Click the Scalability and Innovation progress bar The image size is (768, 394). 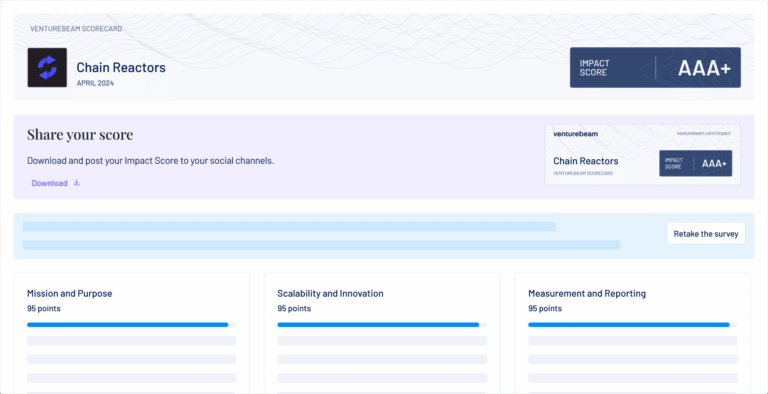(x=382, y=324)
